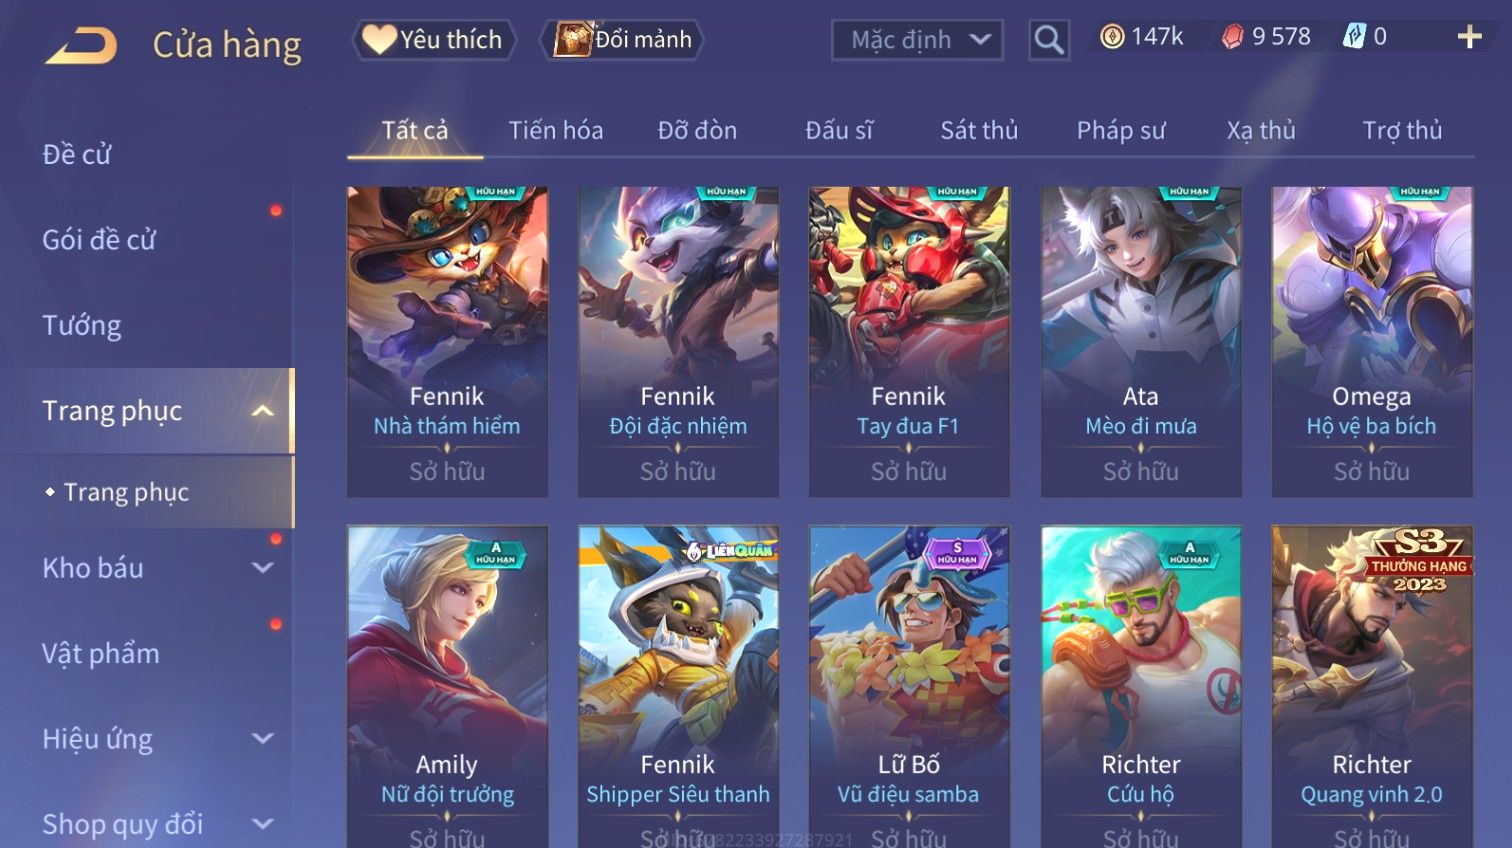Select the Pháp sư tab
The image size is (1512, 848).
coord(1121,130)
